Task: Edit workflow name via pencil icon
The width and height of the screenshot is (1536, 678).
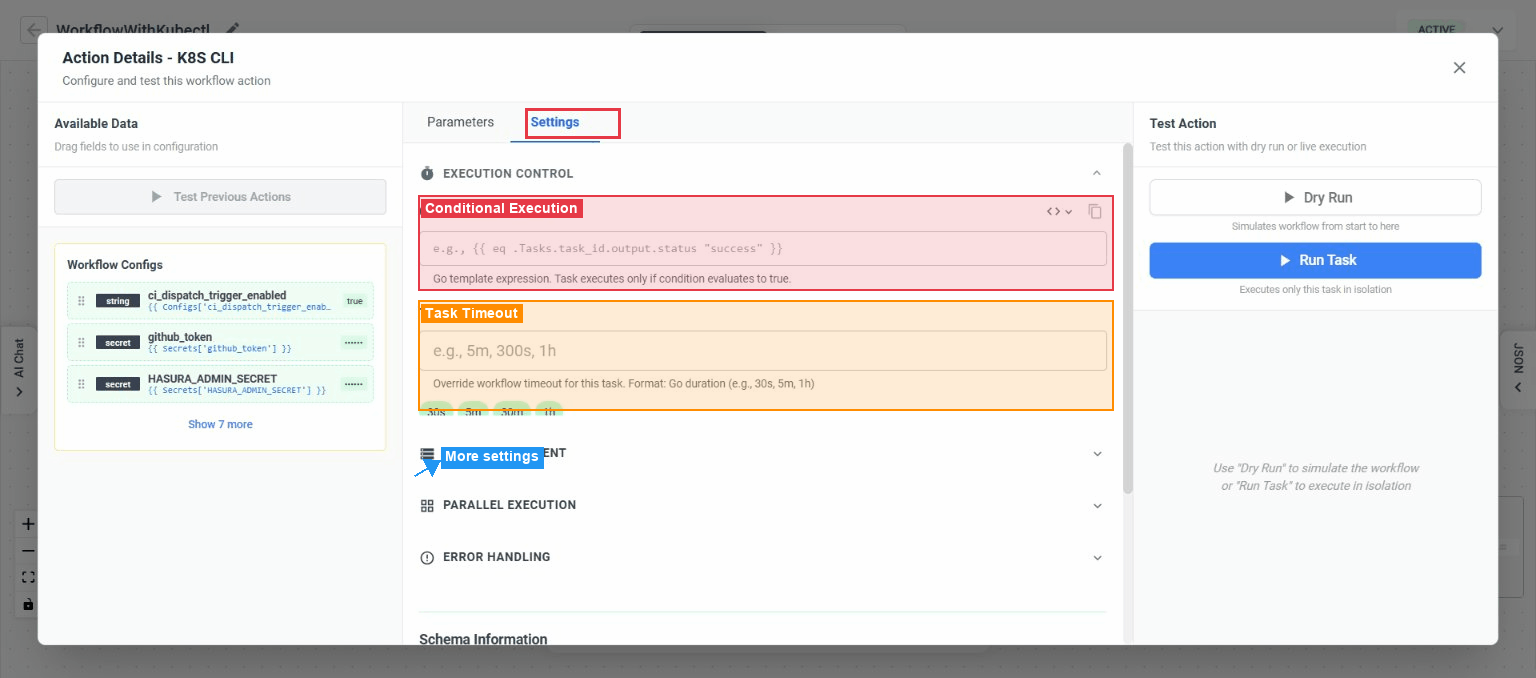Action: point(232,30)
